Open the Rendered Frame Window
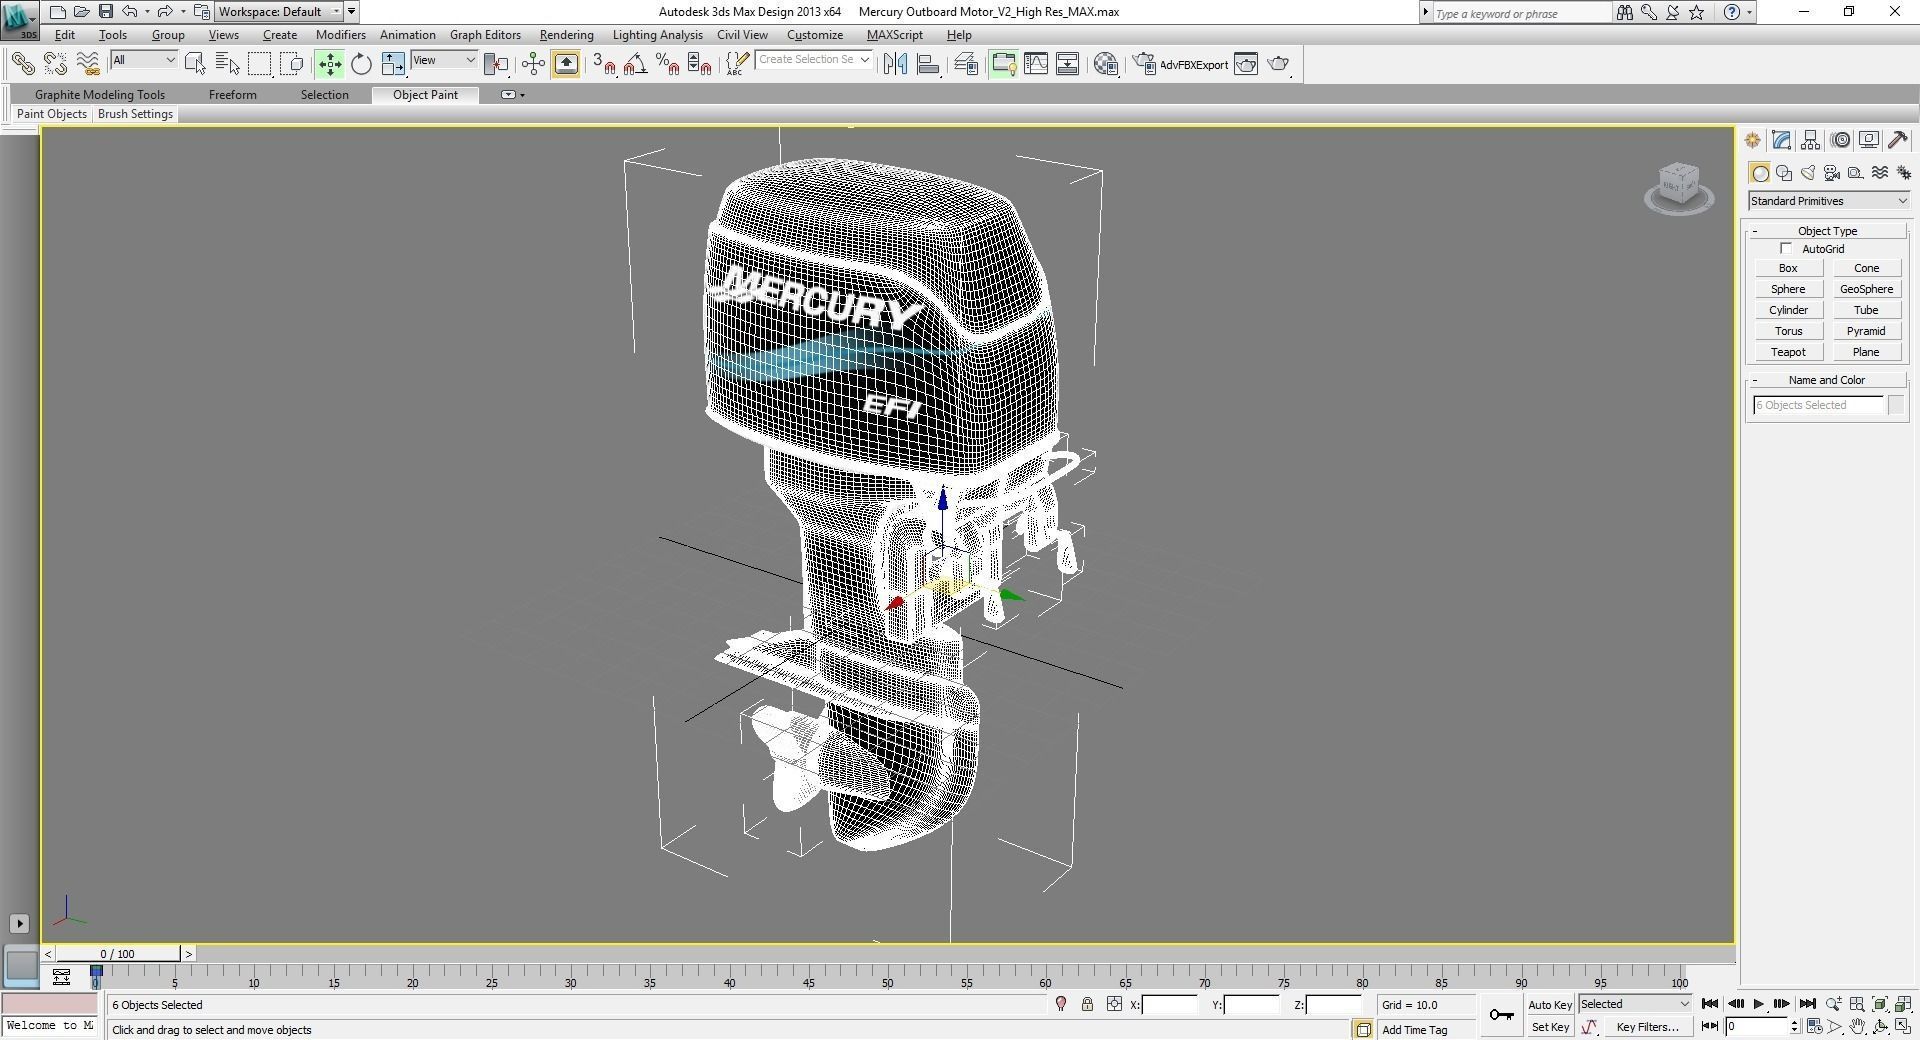Screen dimensions: 1920x1040 pyautogui.click(x=1246, y=64)
